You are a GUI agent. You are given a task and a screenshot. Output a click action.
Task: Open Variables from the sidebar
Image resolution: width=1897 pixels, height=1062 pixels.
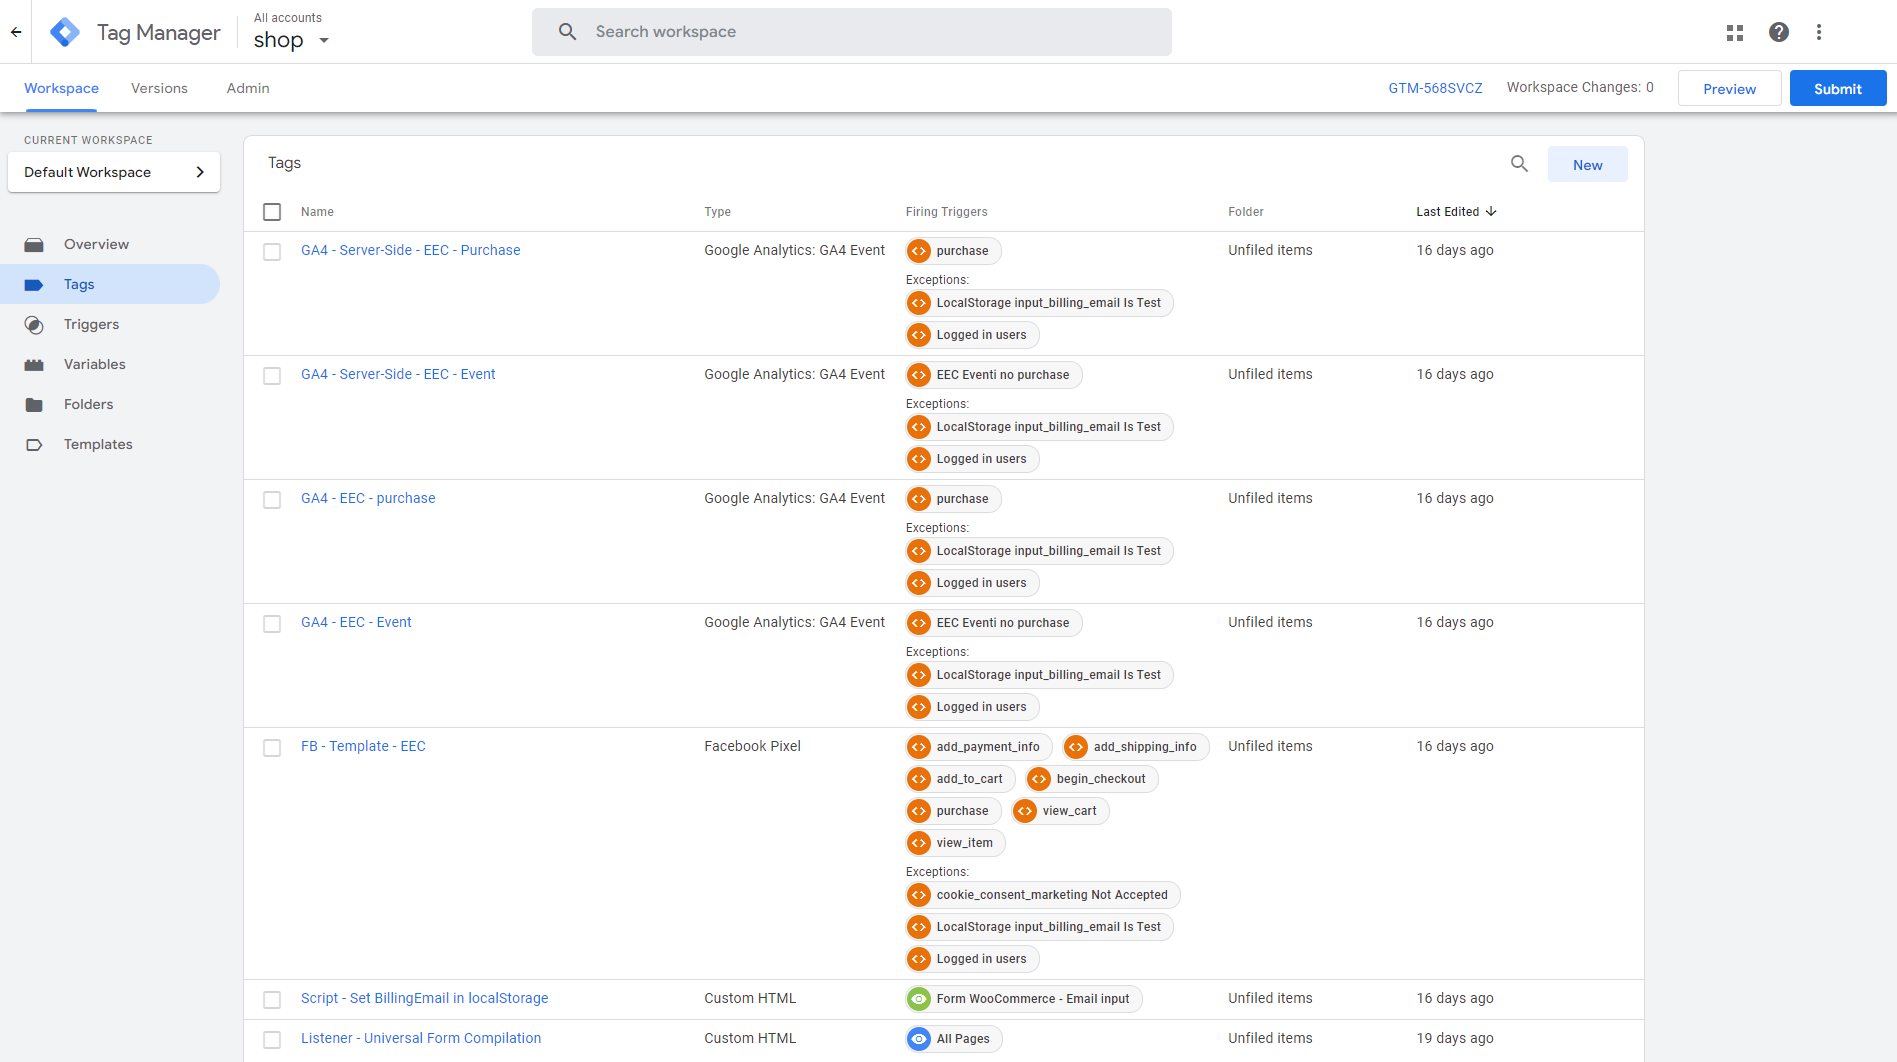tap(94, 364)
